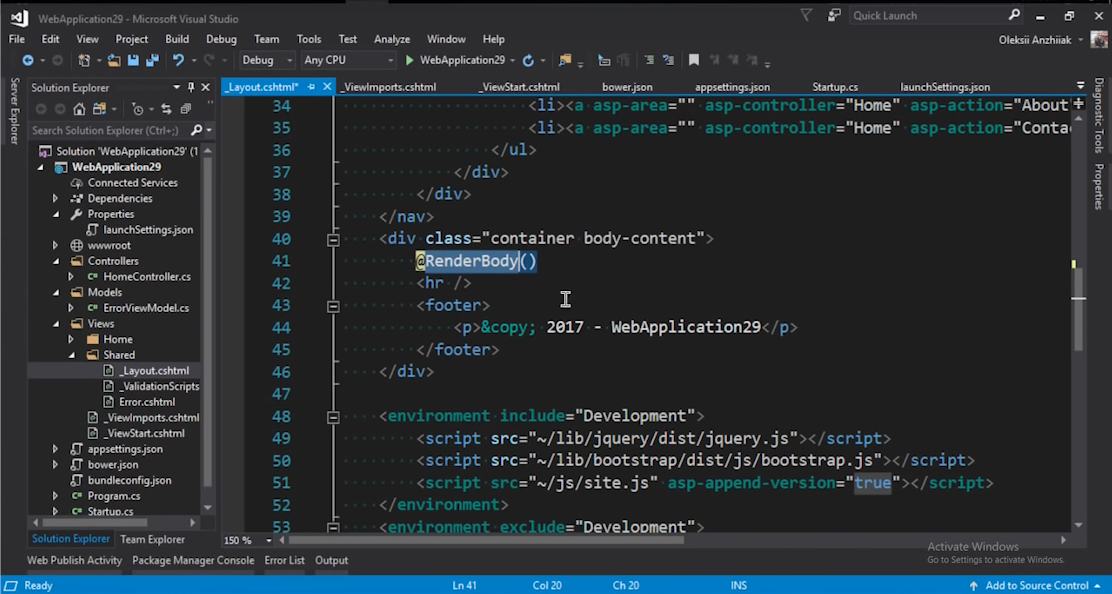Click the Save All icon
This screenshot has height=594, width=1112.
click(152, 61)
